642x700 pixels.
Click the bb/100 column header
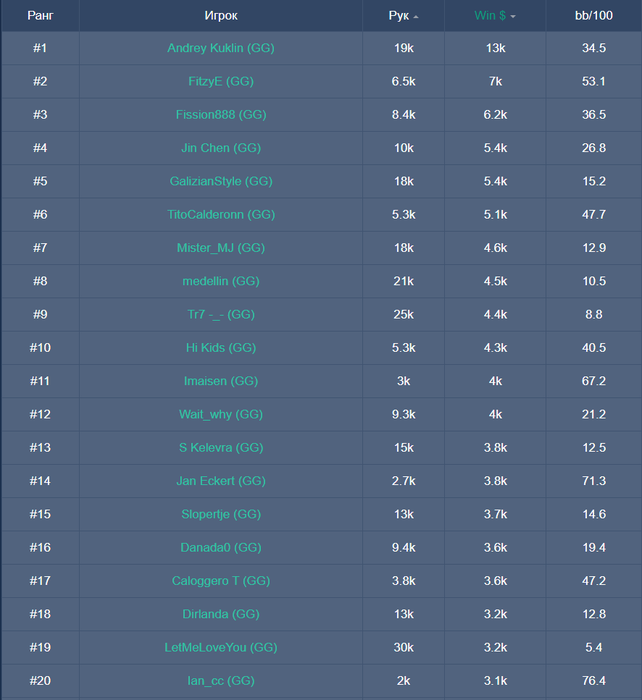pyautogui.click(x=596, y=16)
